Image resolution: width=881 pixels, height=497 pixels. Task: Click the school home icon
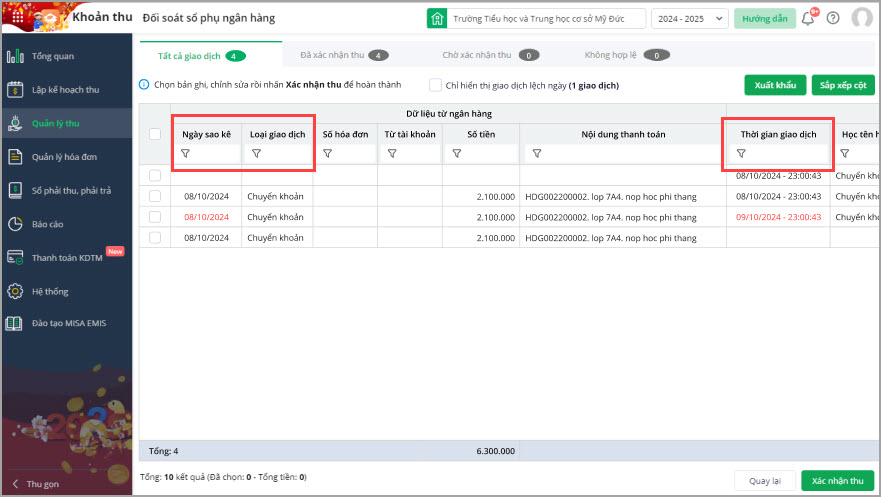click(437, 19)
